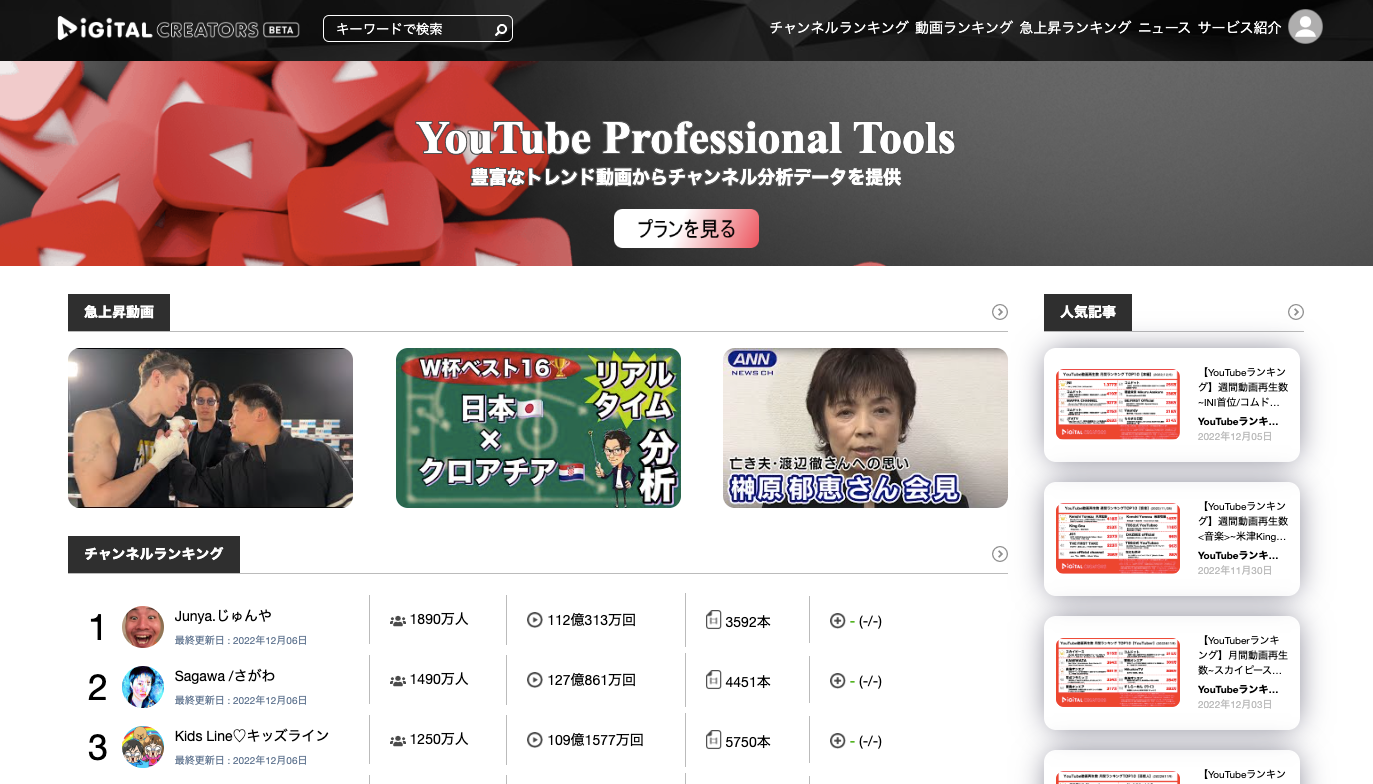The image size is (1373, 784).
Task: Open 急上昇ランキング in the top navigation
Action: tap(1075, 28)
